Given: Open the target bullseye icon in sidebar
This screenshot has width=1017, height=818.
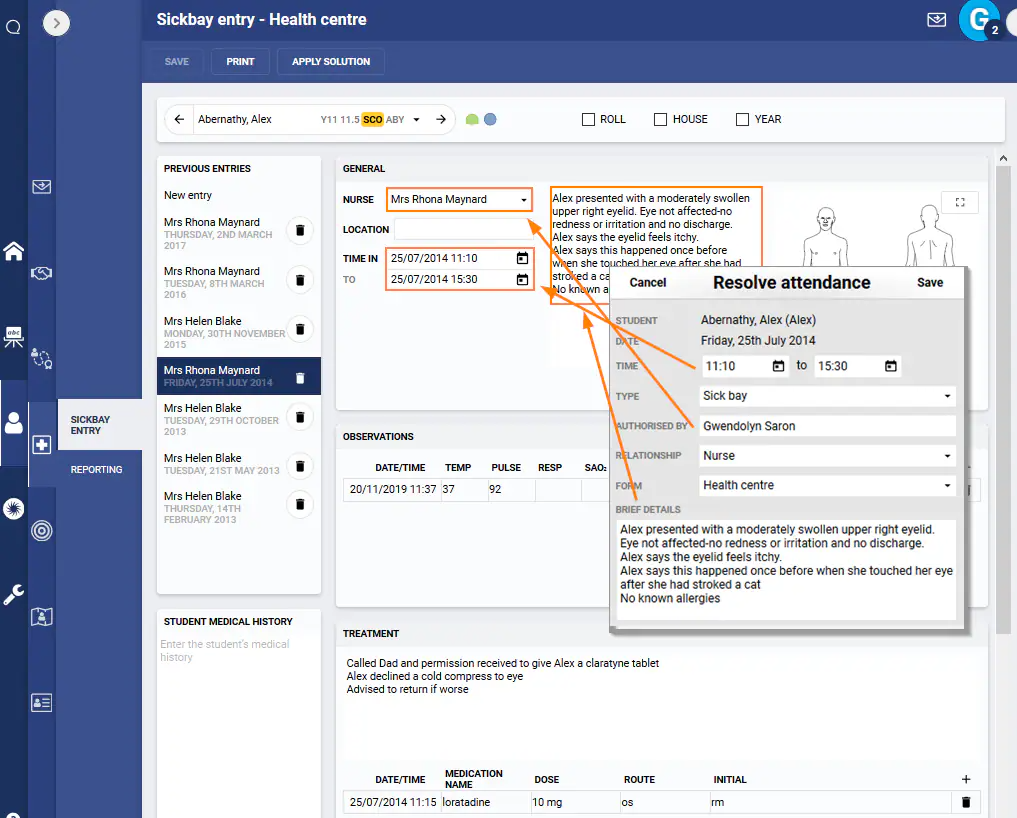Looking at the screenshot, I should (x=42, y=531).
